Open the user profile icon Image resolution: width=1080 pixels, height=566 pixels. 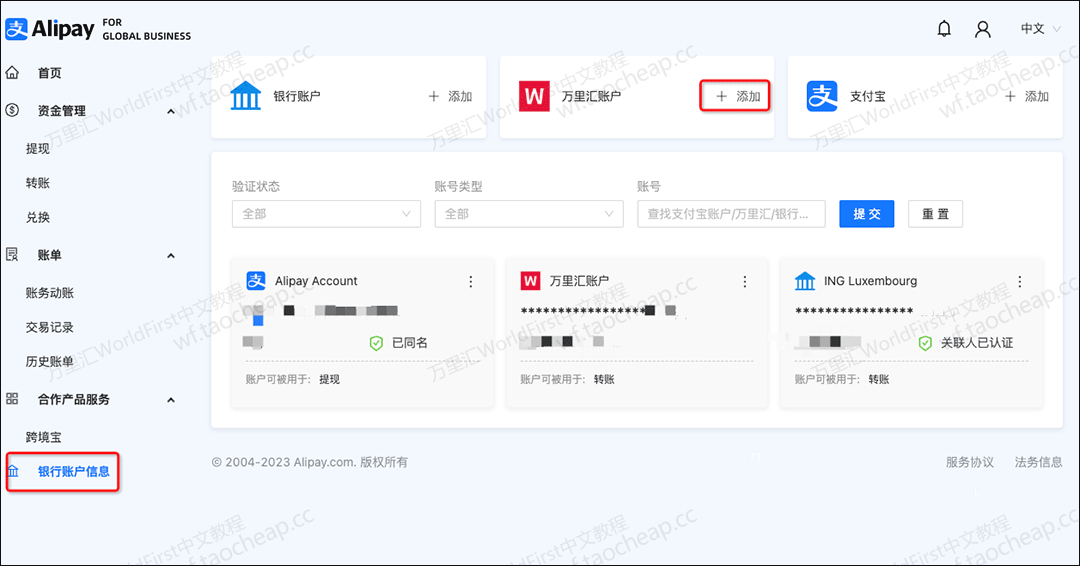(x=983, y=29)
